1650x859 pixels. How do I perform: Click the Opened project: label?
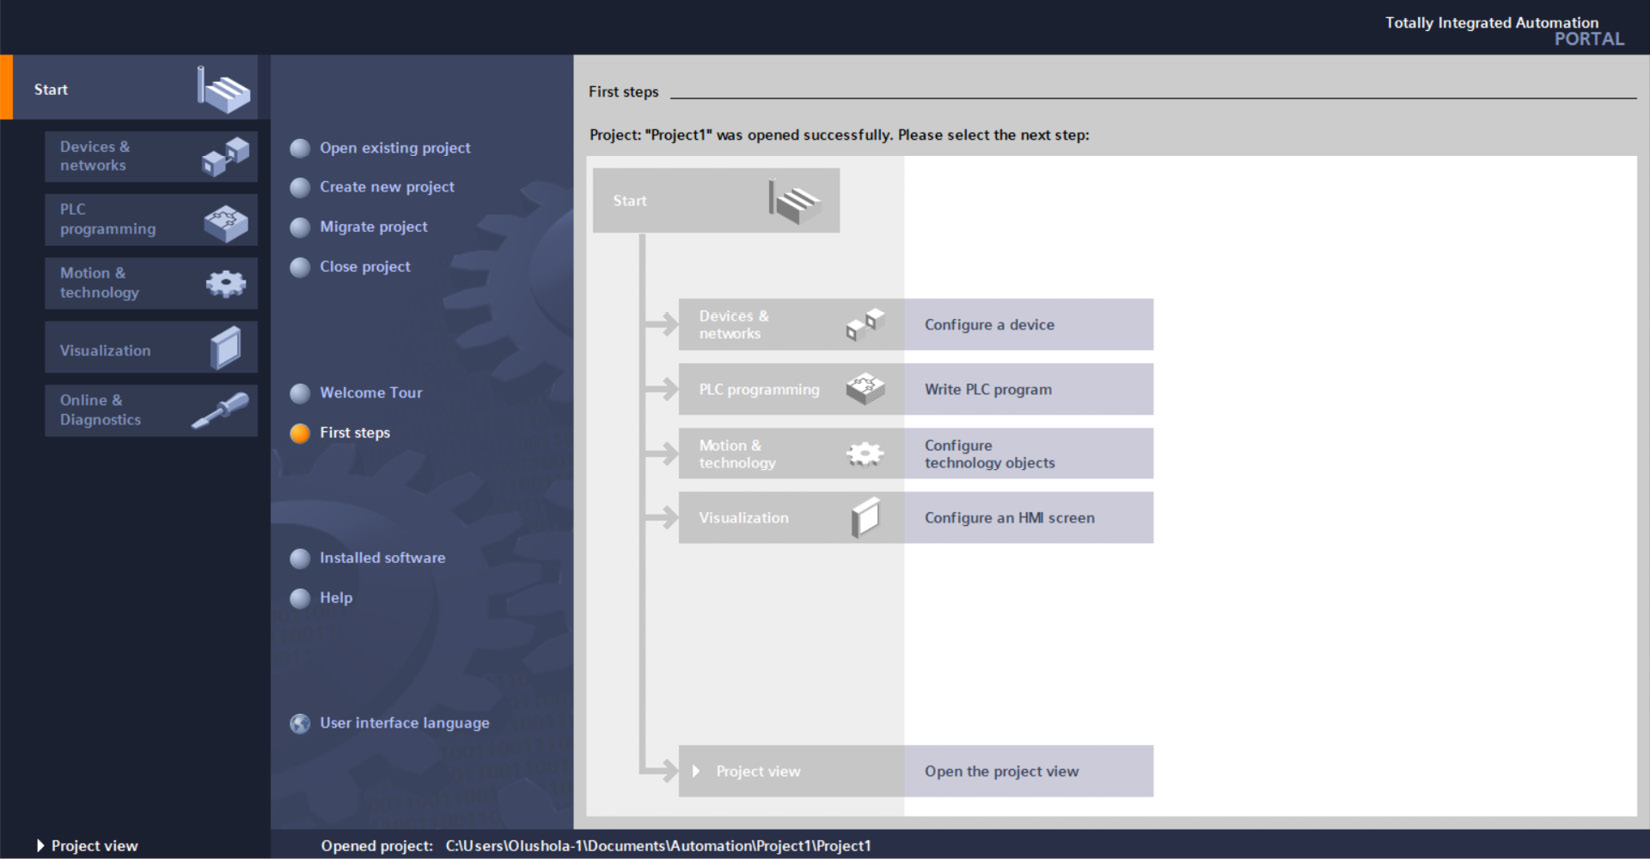[377, 846]
